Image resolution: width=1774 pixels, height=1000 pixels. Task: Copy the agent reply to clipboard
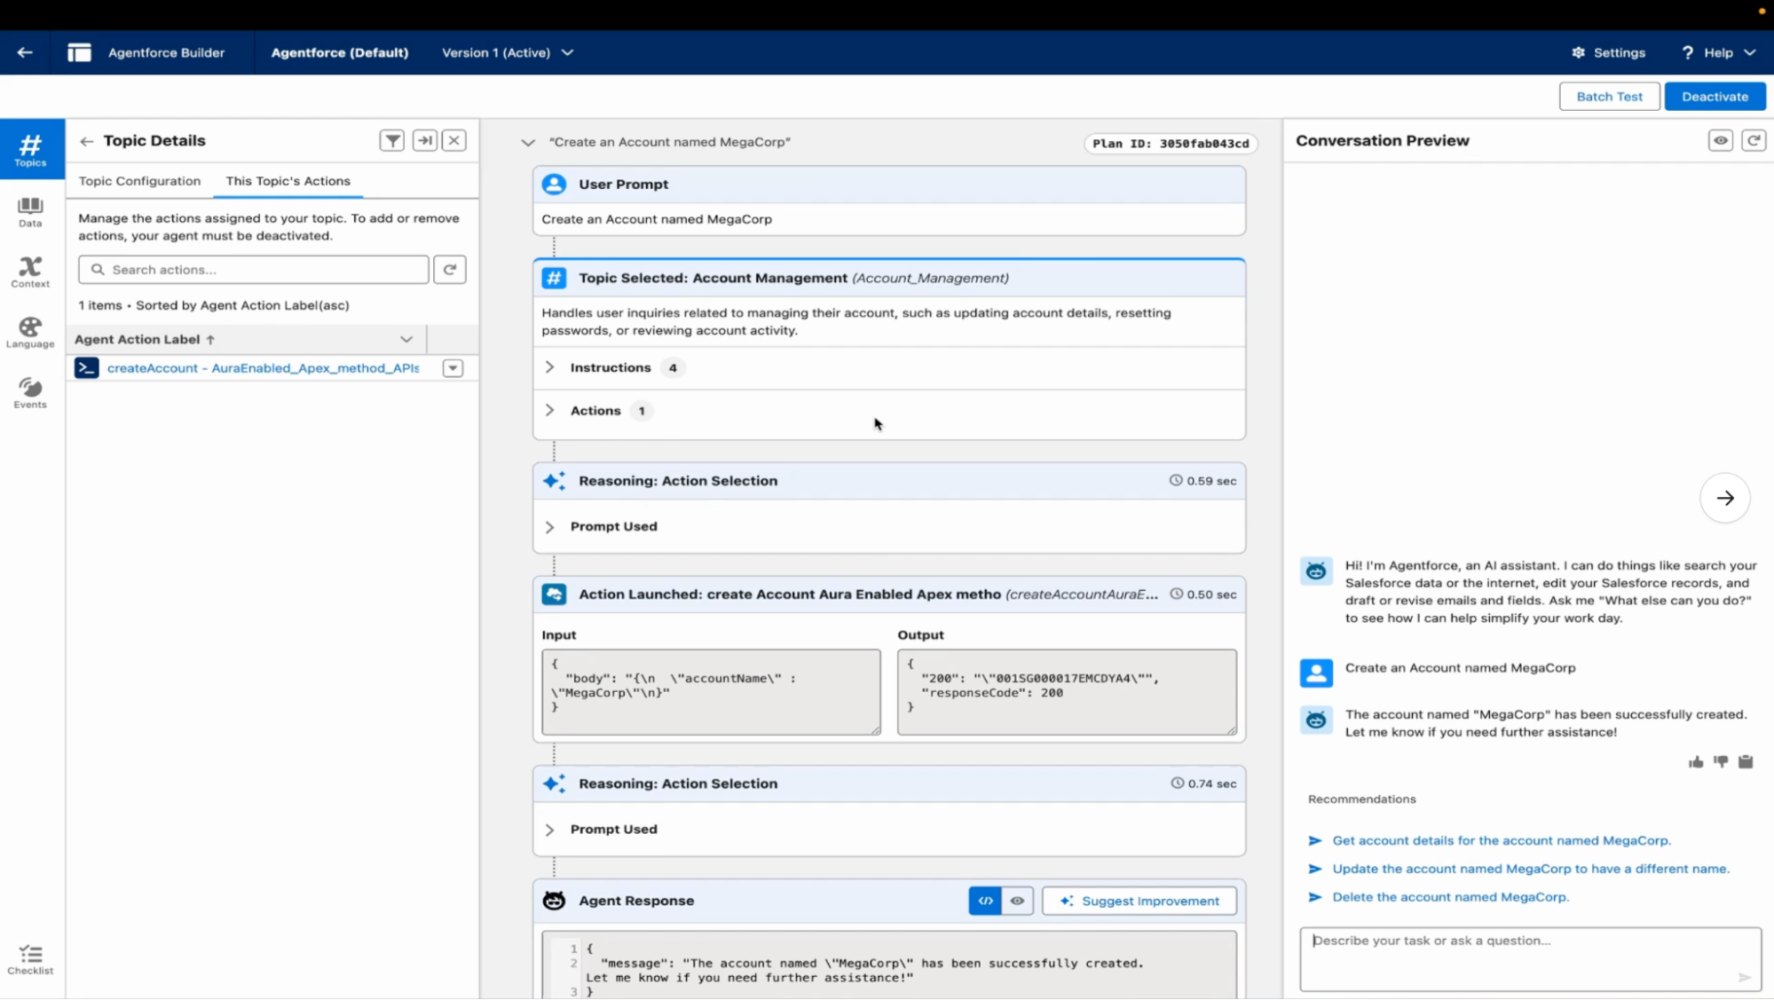coord(1746,762)
